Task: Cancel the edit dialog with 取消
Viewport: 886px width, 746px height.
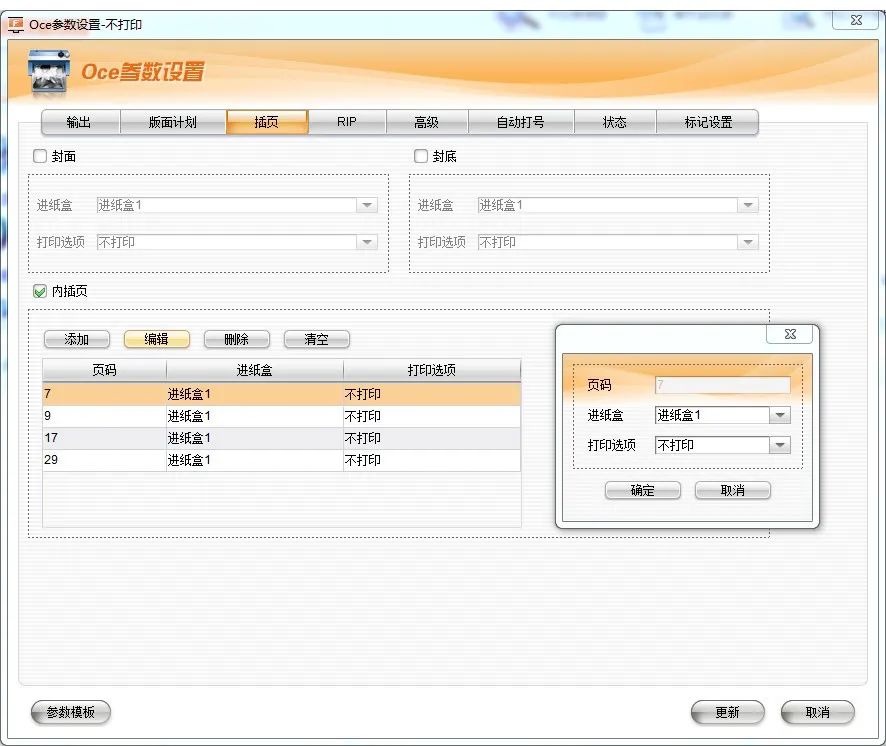Action: click(732, 491)
